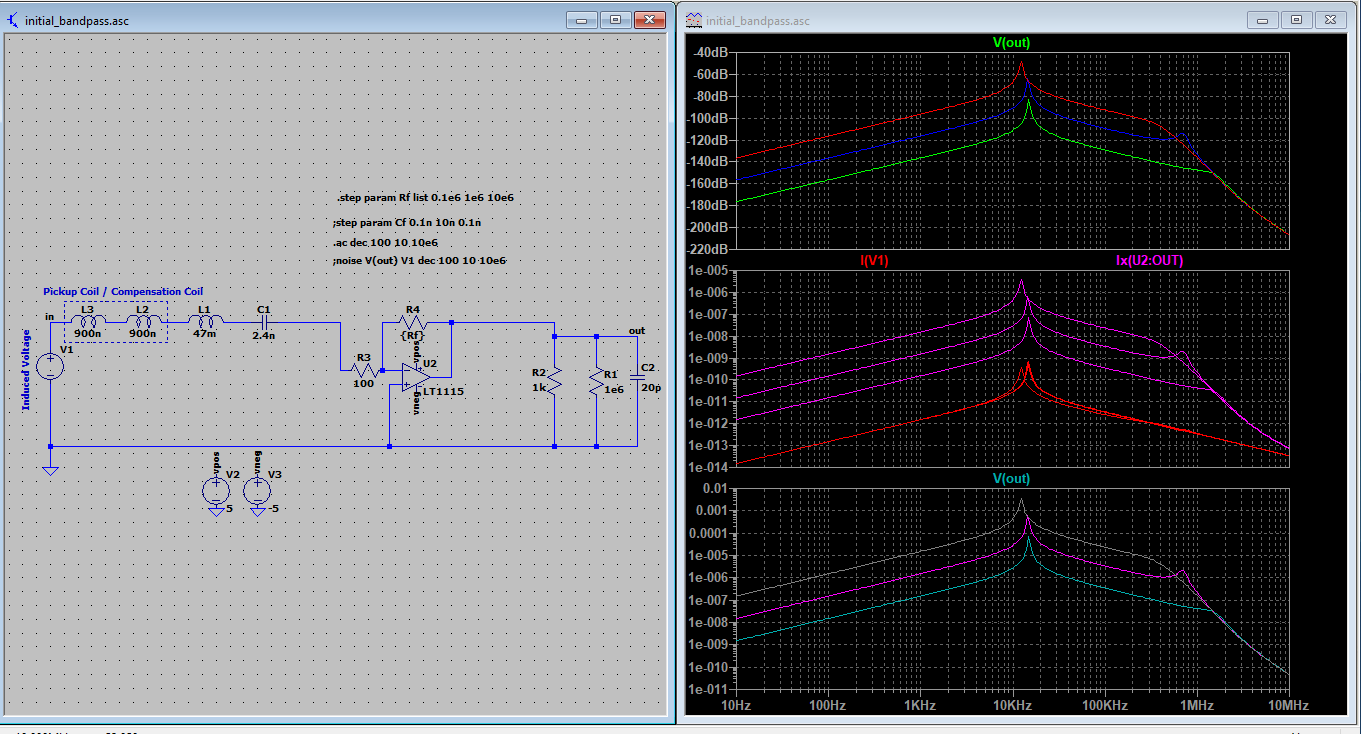This screenshot has width=1361, height=734.
Task: Click the green V(out) trace label in top pane
Action: click(x=1011, y=43)
